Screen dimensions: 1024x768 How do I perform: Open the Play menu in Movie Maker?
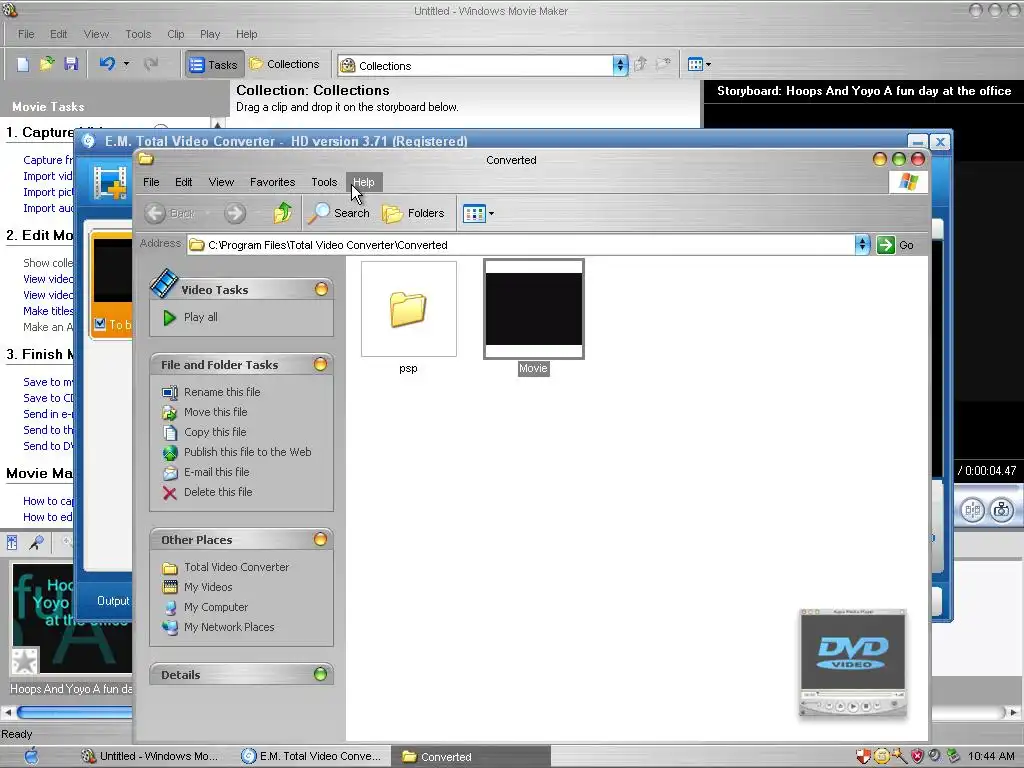[210, 34]
